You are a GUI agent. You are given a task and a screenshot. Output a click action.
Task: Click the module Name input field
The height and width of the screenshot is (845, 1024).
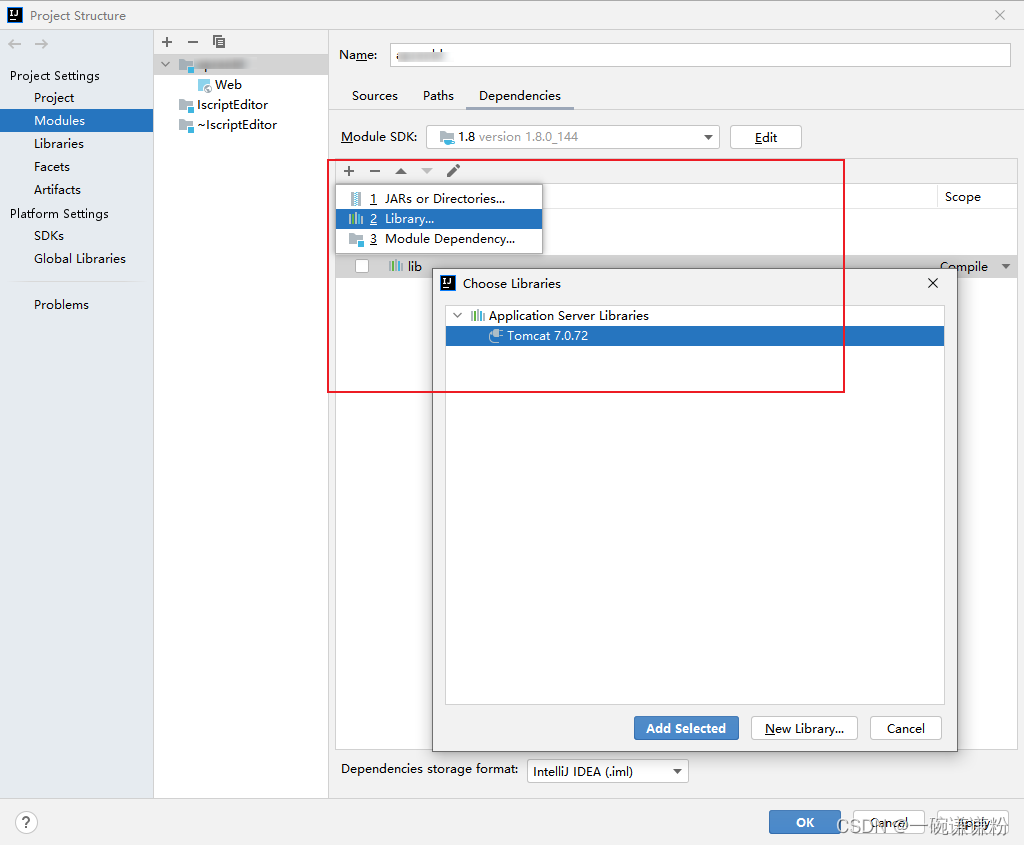(700, 55)
